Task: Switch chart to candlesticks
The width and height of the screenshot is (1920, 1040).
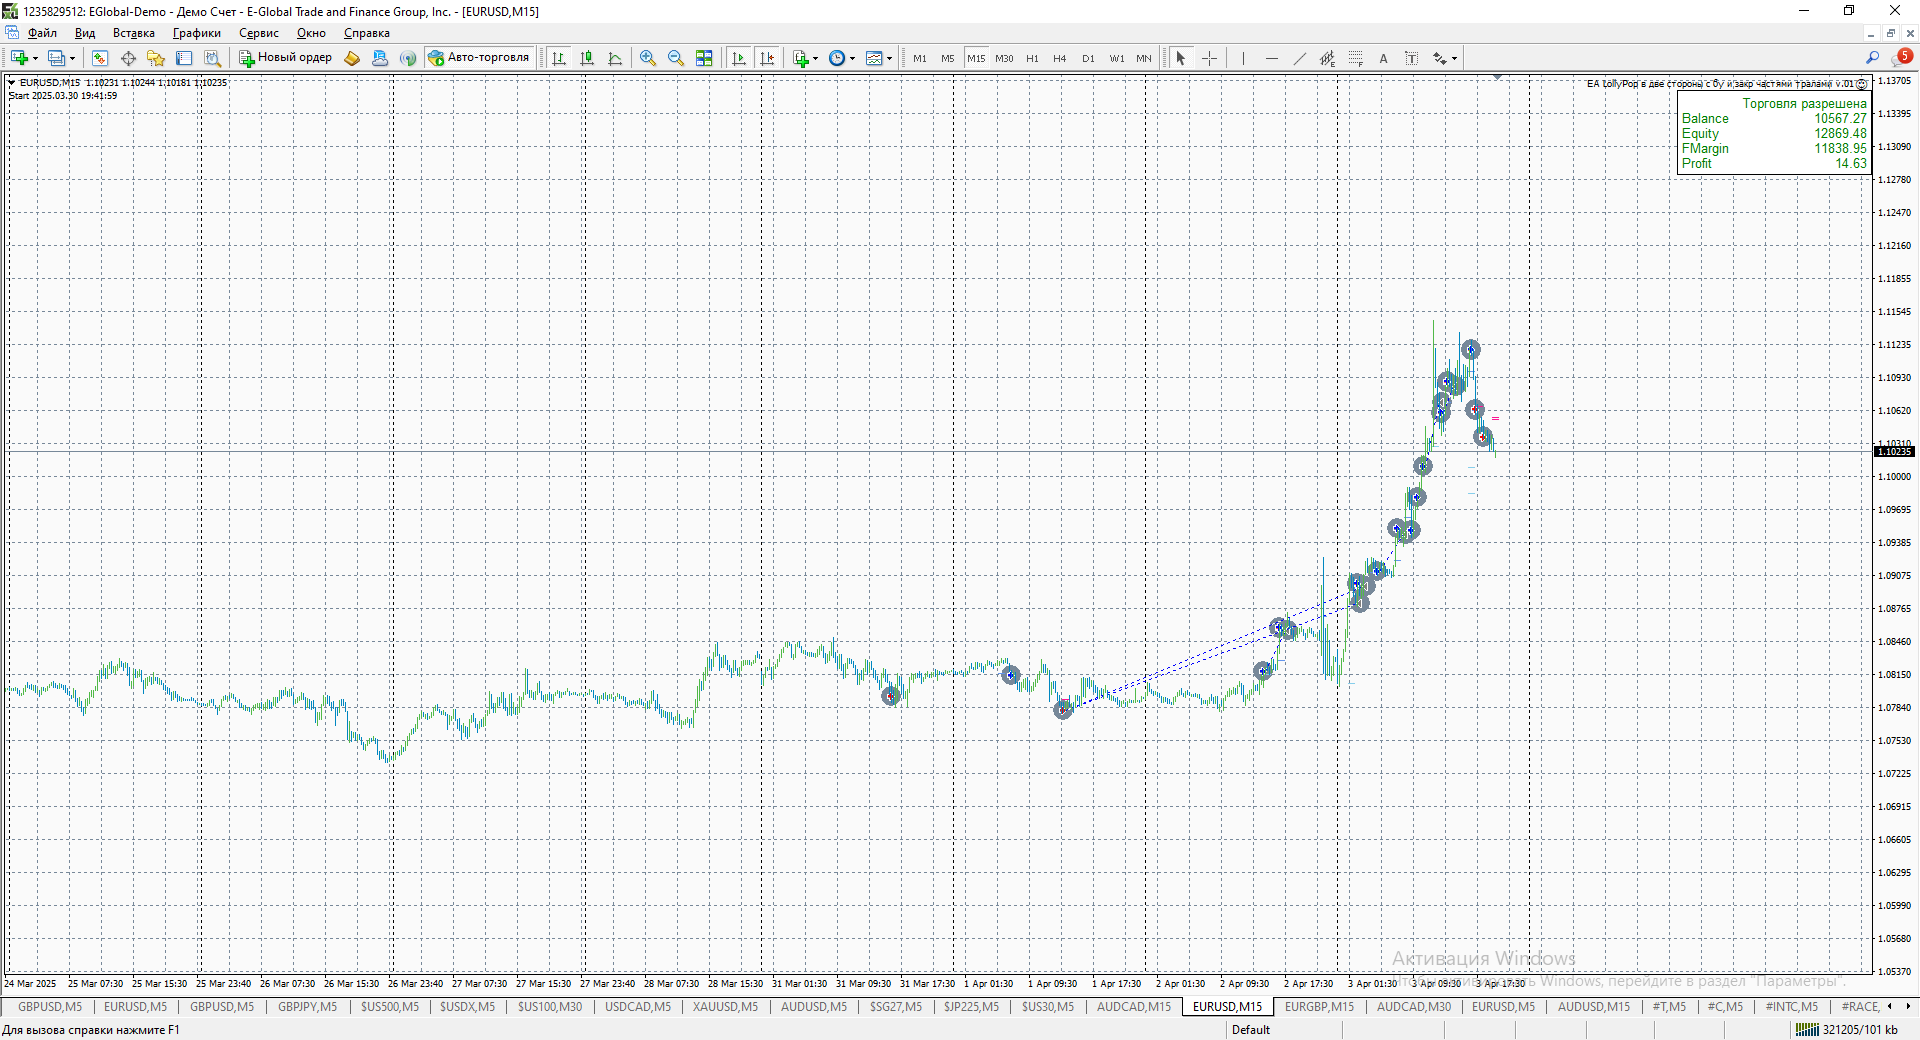Action: [587, 58]
